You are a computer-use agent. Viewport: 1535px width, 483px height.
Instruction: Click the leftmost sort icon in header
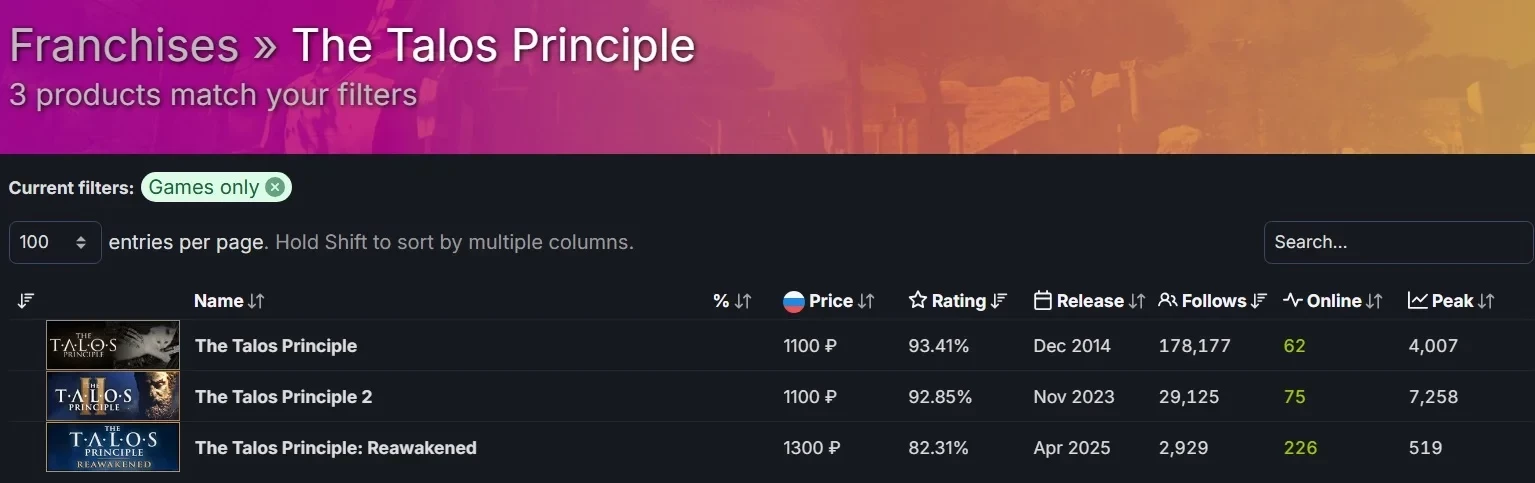(x=26, y=301)
